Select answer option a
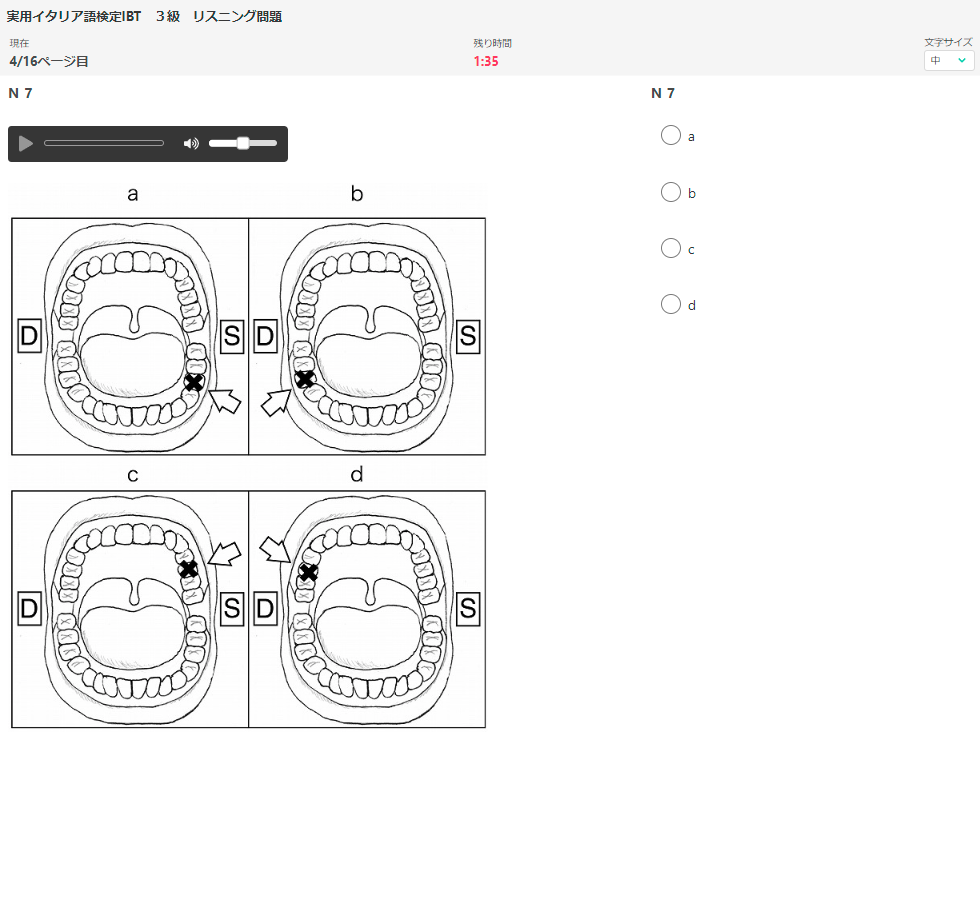 point(671,135)
